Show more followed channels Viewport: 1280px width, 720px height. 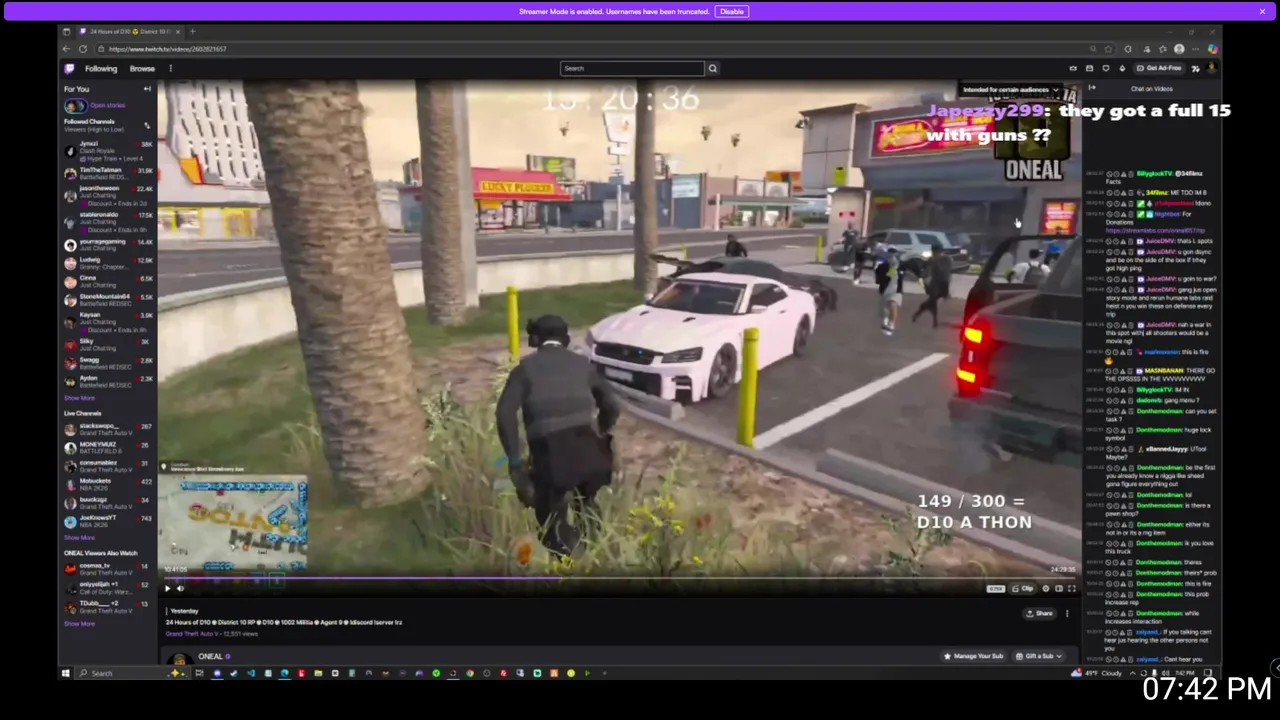79,398
